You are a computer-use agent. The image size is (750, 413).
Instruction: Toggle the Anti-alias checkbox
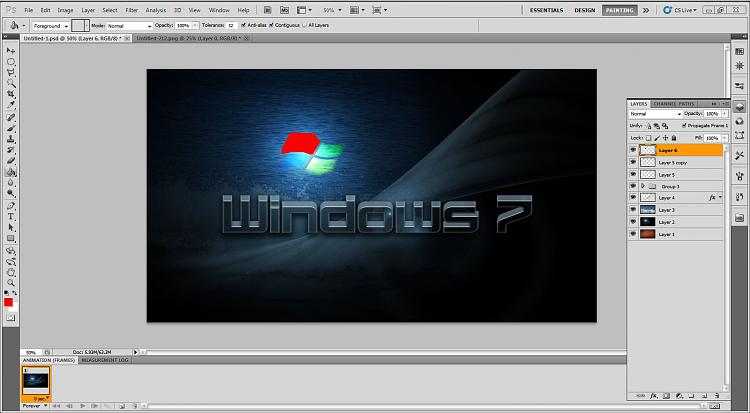[x=244, y=25]
